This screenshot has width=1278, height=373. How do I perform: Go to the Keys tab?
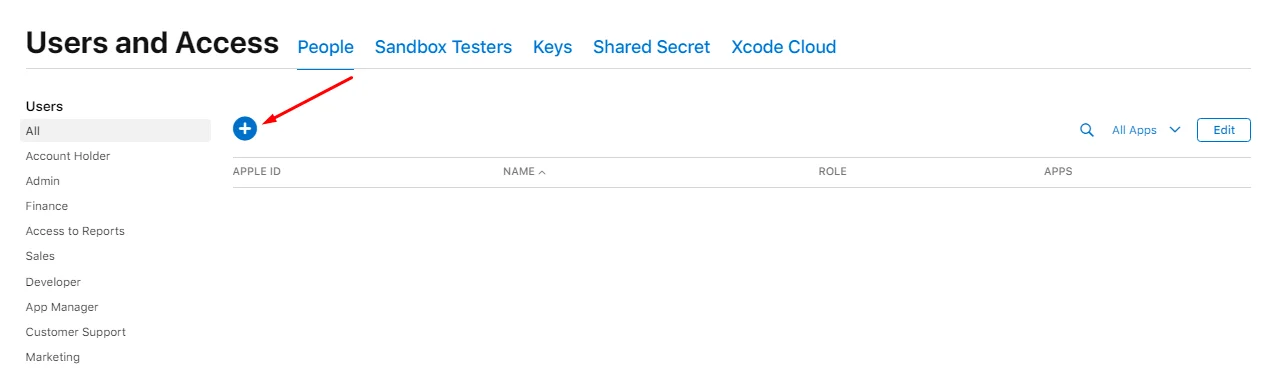(553, 47)
